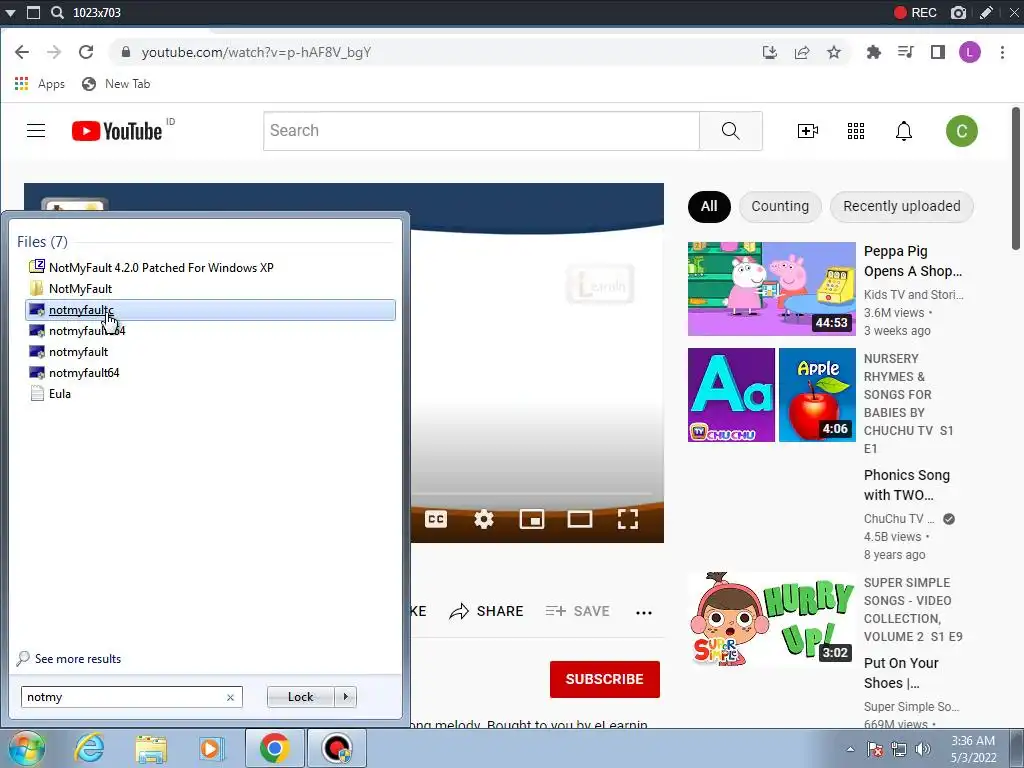Launch the highlighted notmyfaultc result
1024x768 pixels.
coord(210,310)
